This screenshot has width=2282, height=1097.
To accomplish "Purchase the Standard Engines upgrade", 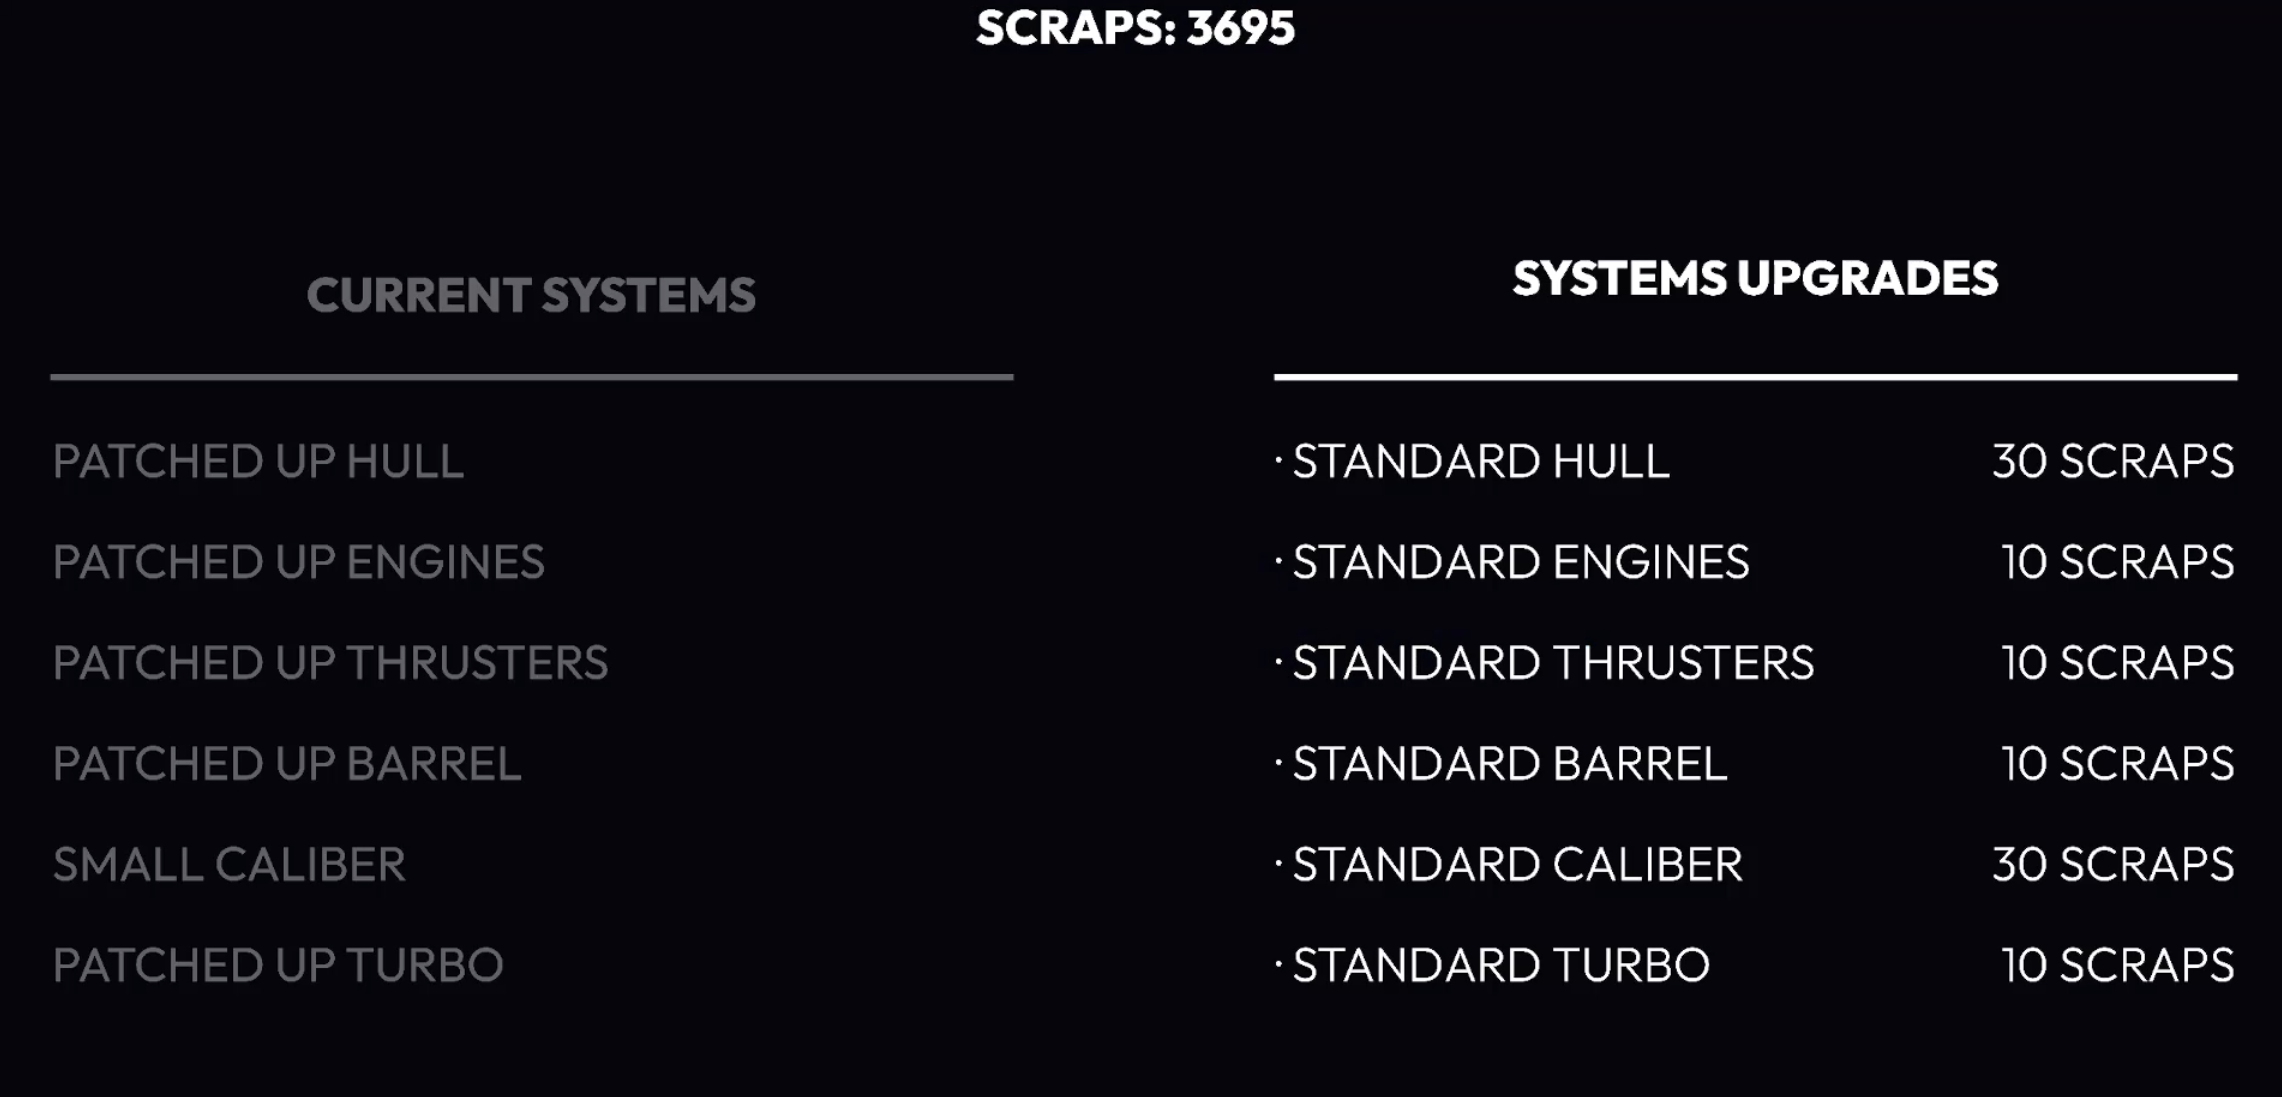I will 1521,562.
